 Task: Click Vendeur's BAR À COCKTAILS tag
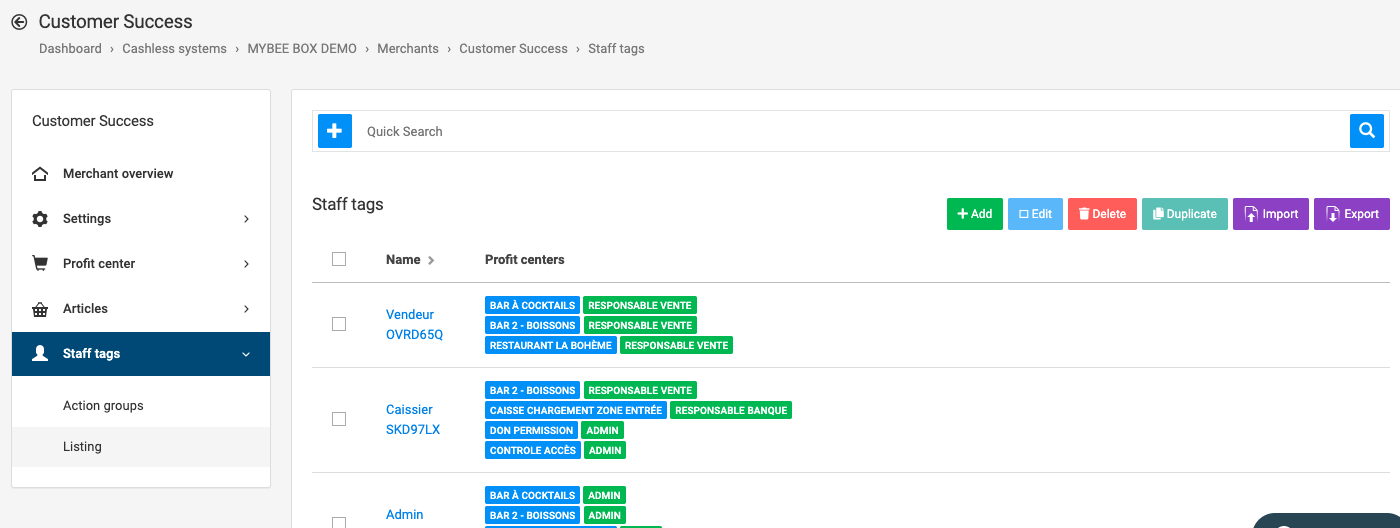[533, 305]
